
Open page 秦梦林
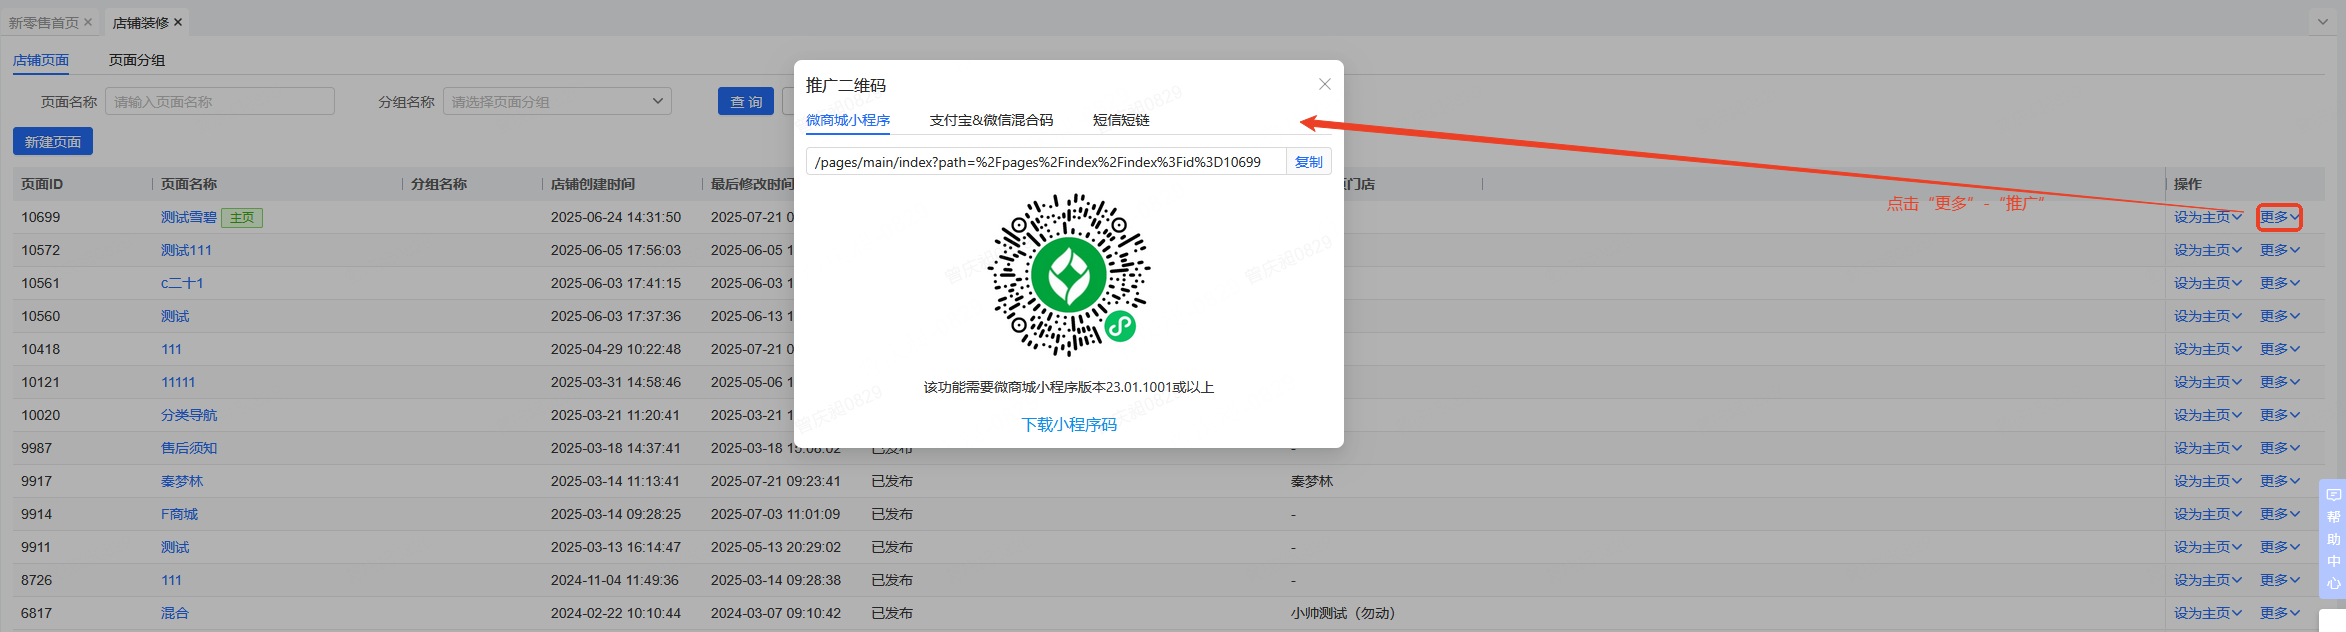[x=182, y=481]
